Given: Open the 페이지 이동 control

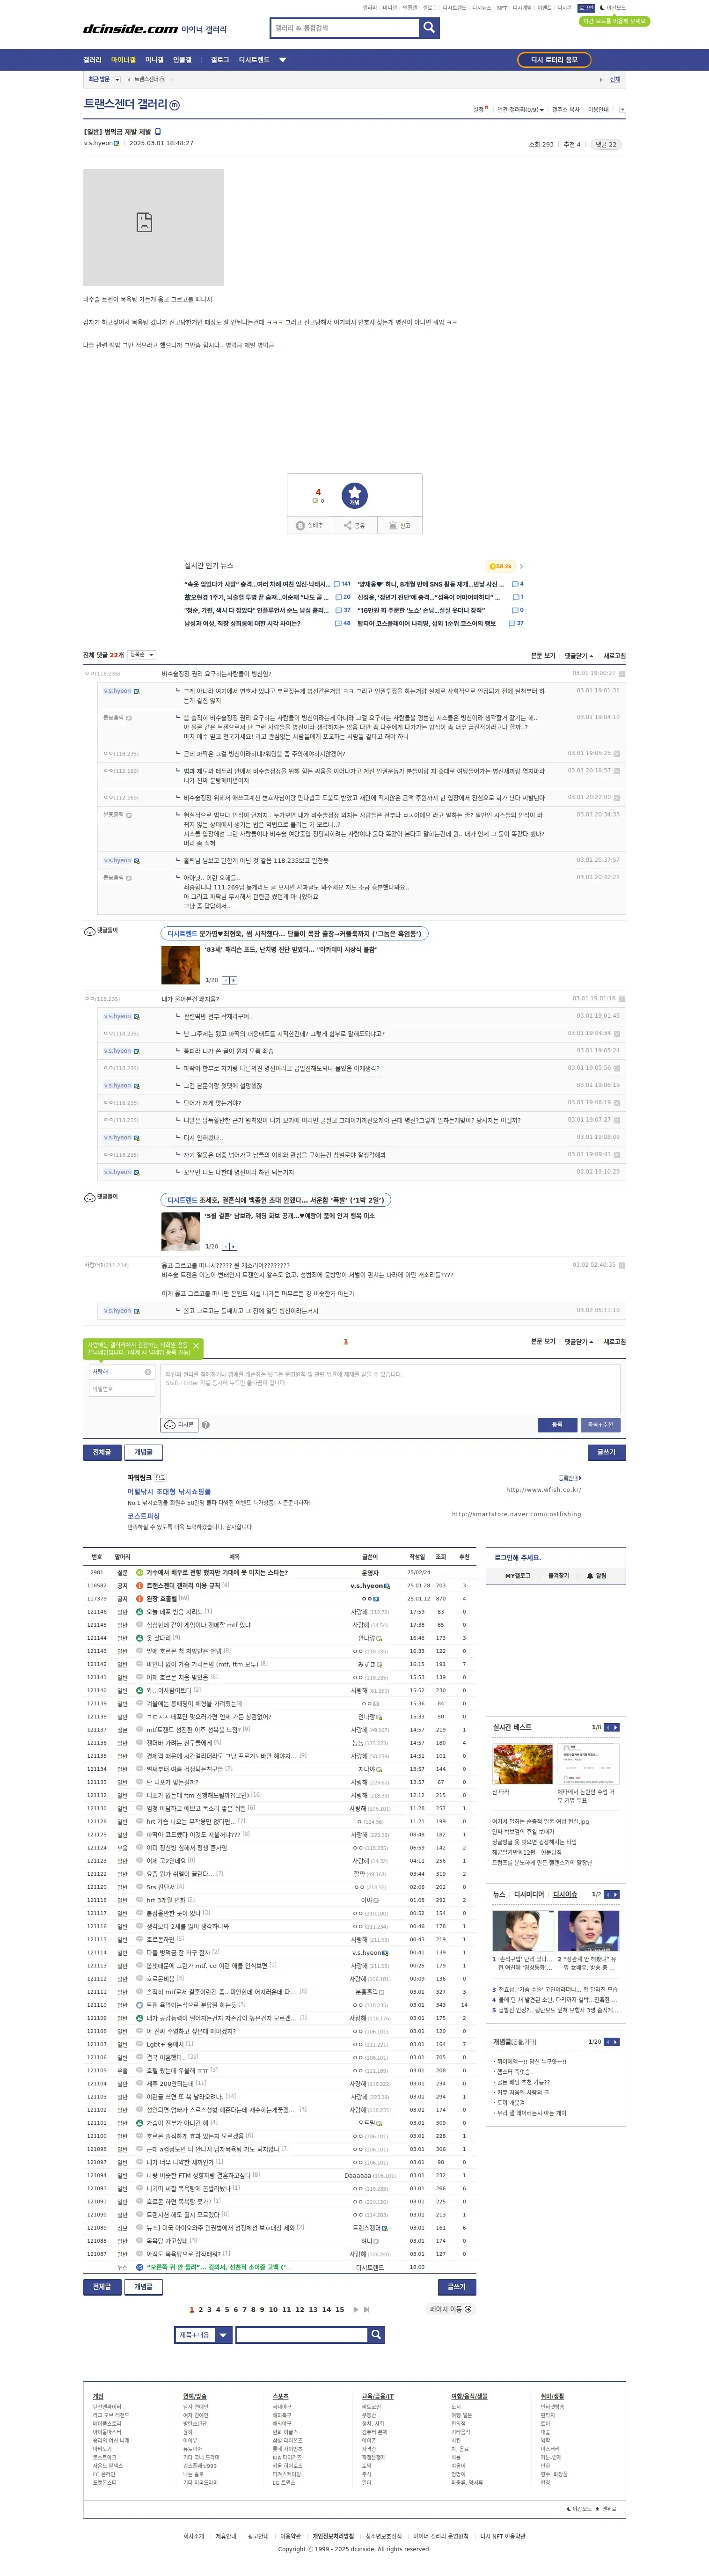Looking at the screenshot, I should [451, 2309].
